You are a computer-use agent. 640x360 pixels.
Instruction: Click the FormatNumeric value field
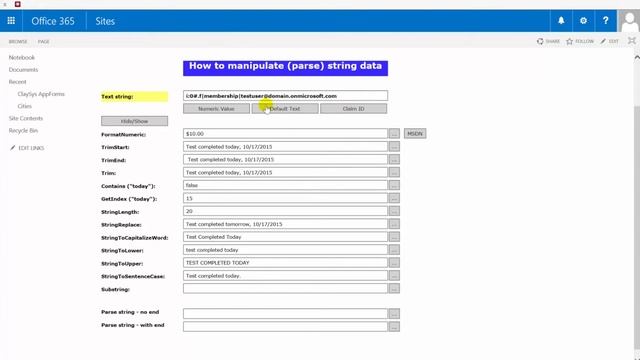(285, 133)
